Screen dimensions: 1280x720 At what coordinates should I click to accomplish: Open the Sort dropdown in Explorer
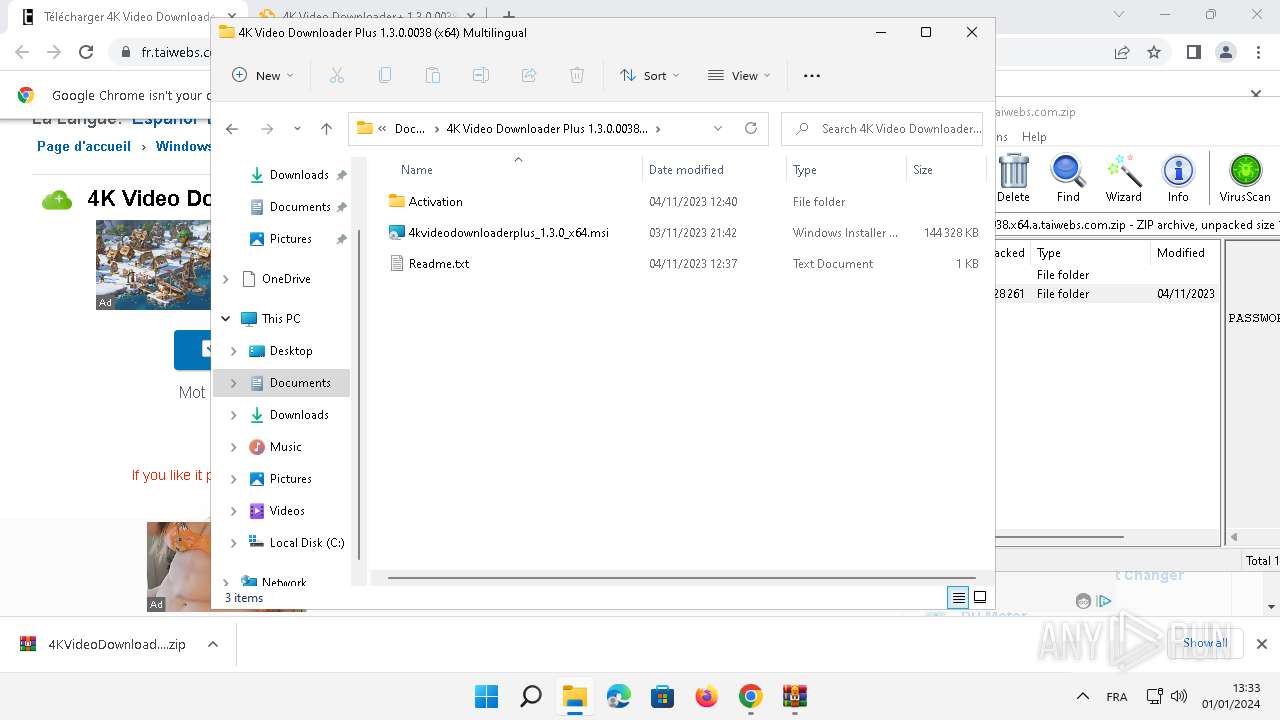pyautogui.click(x=649, y=75)
